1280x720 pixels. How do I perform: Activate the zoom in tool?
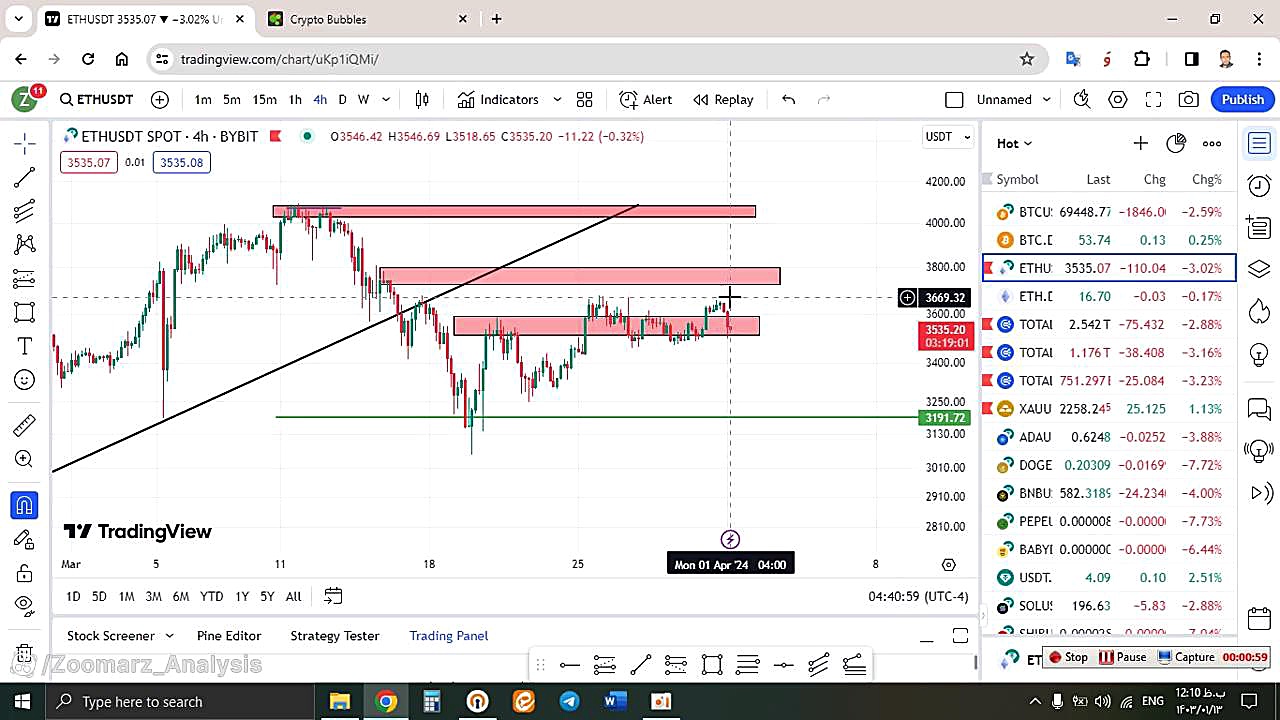tap(25, 459)
